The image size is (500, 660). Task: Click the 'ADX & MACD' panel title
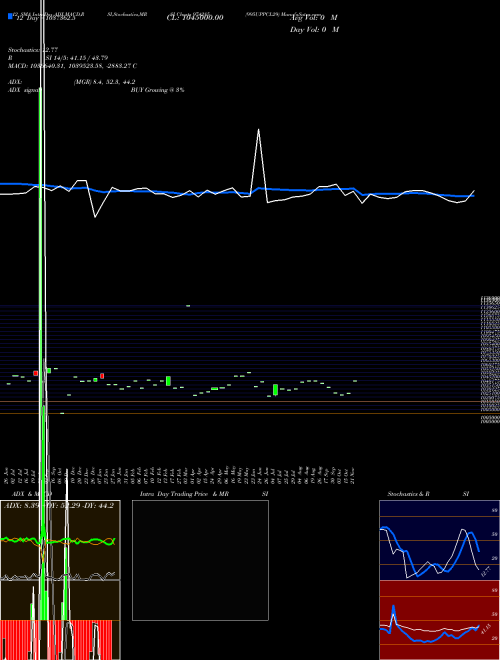pyautogui.click(x=32, y=494)
